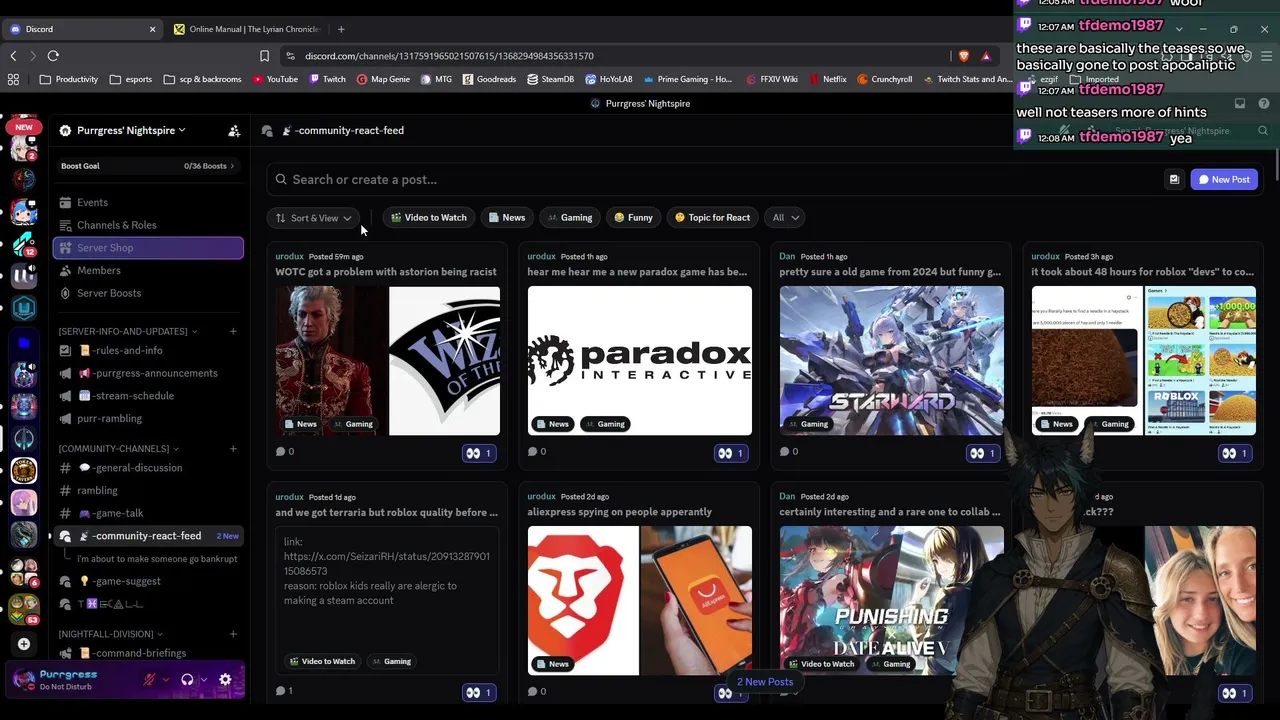This screenshot has width=1280, height=720.
Task: Switch to the Online Manual browser tab
Action: 246,29
